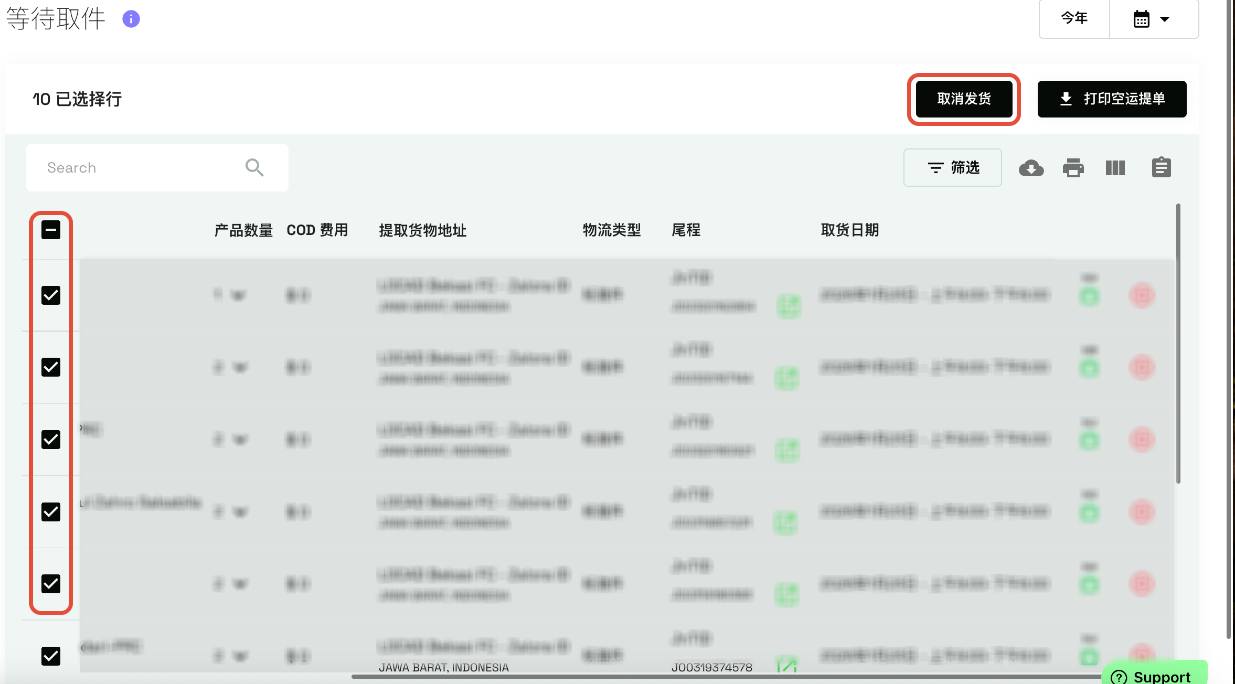Open the Support help widget
1235x684 pixels.
click(1154, 675)
